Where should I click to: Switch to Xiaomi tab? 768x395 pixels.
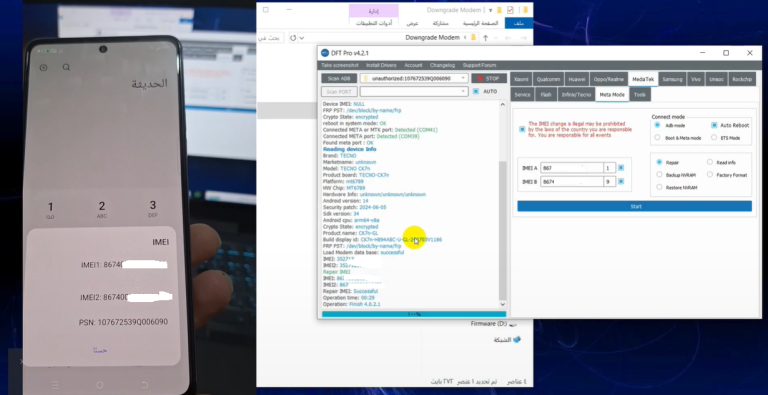521,79
